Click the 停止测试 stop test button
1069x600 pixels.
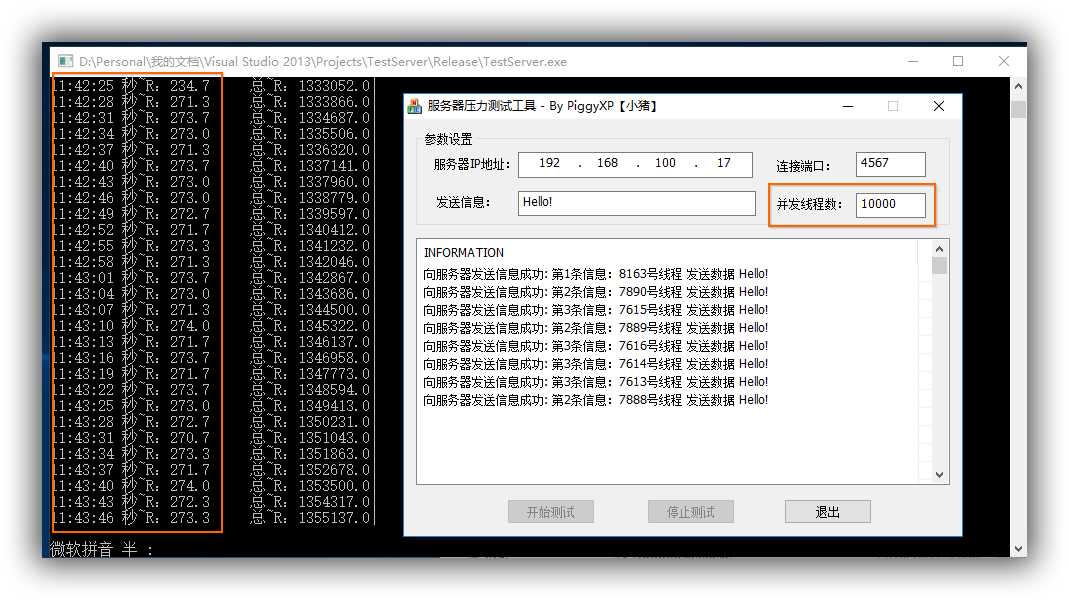(x=691, y=512)
